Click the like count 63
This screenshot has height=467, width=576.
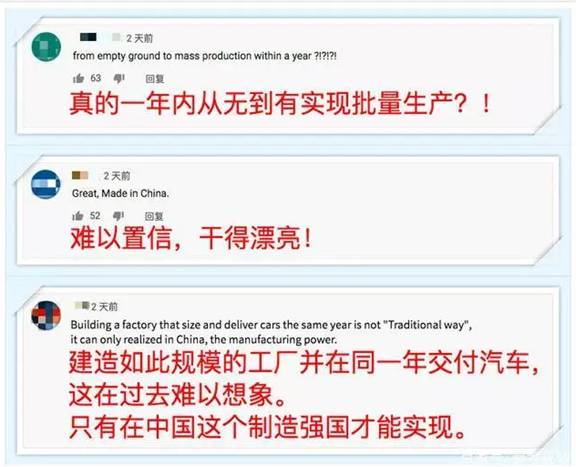pos(96,78)
